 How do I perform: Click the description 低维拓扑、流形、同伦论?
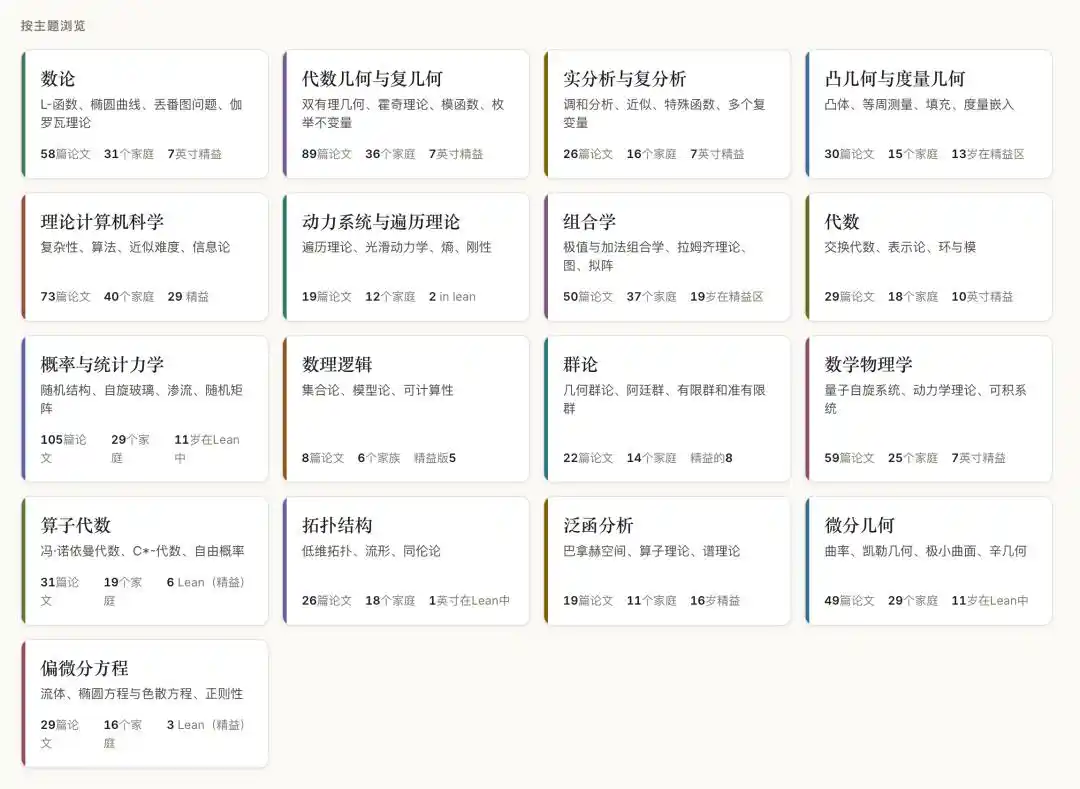click(371, 551)
